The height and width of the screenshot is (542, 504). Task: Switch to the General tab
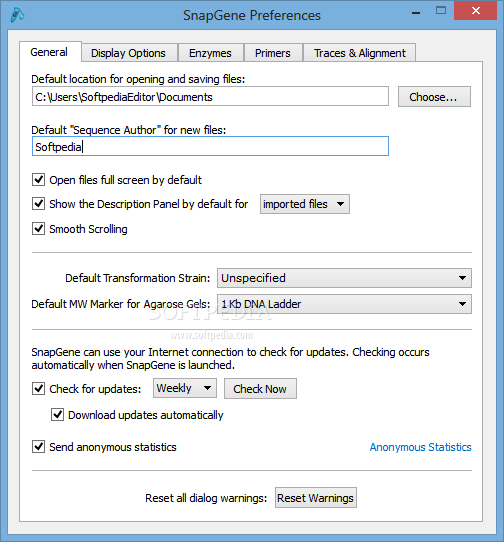point(49,52)
